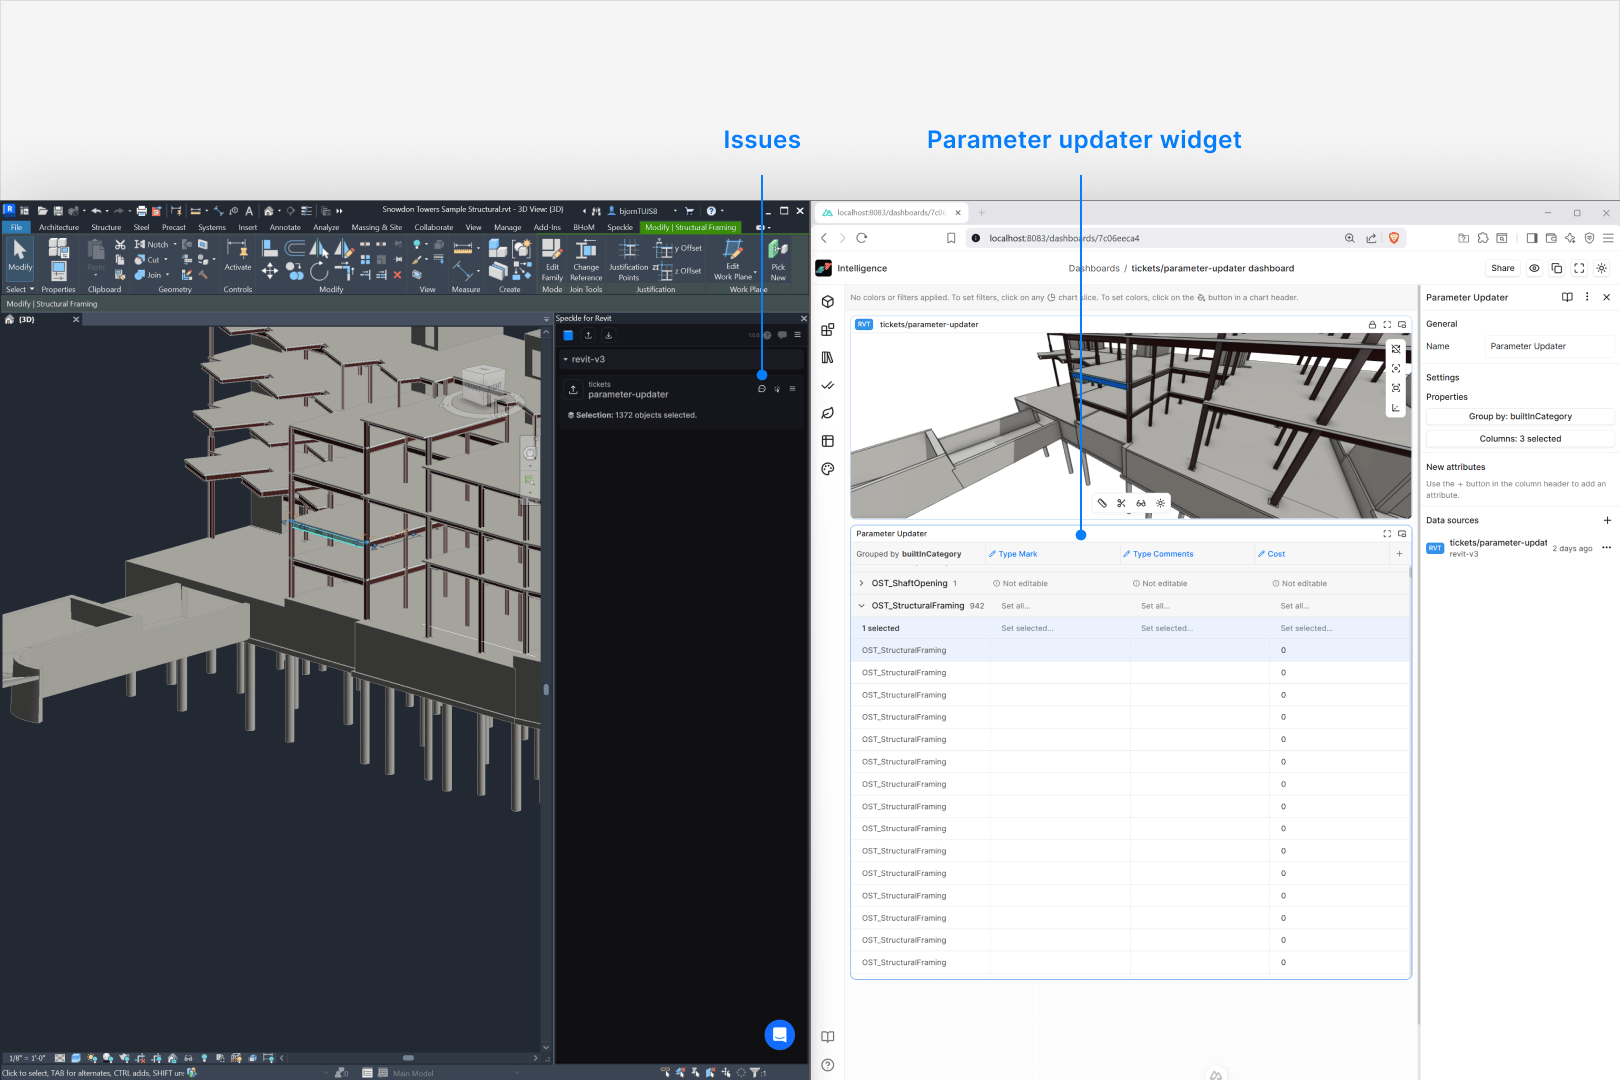The height and width of the screenshot is (1080, 1620).
Task: Click the Cut geometry tool
Action: point(148,259)
